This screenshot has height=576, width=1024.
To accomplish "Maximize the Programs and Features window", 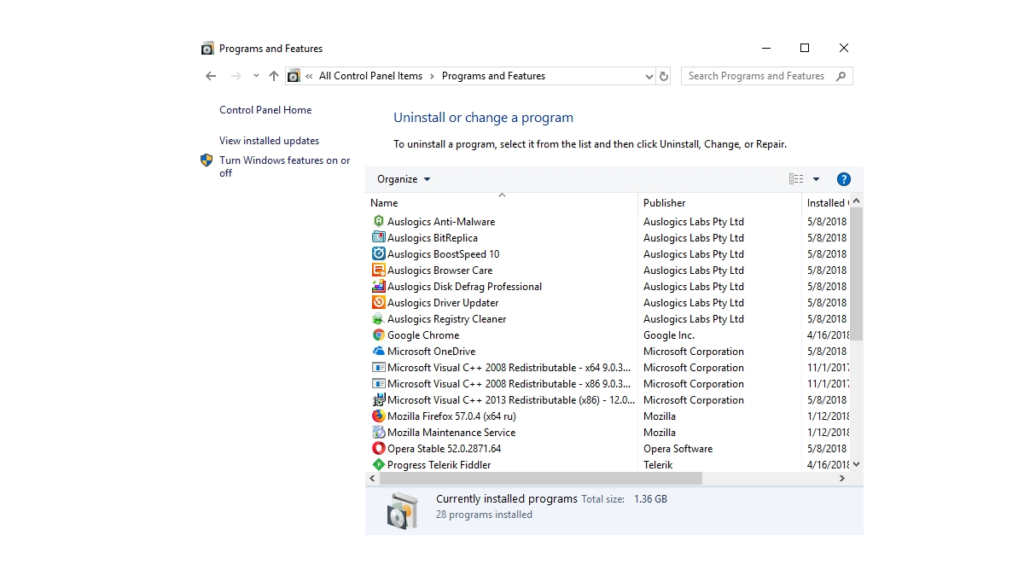I will [x=805, y=48].
